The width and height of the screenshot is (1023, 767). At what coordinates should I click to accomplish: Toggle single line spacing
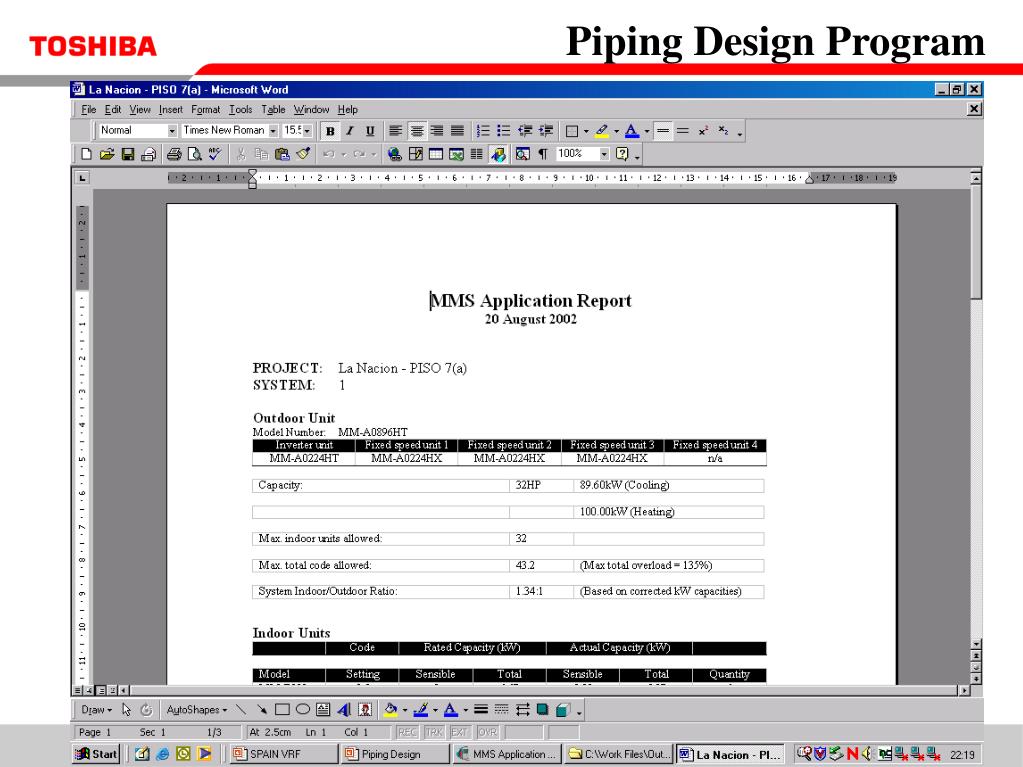pyautogui.click(x=663, y=131)
